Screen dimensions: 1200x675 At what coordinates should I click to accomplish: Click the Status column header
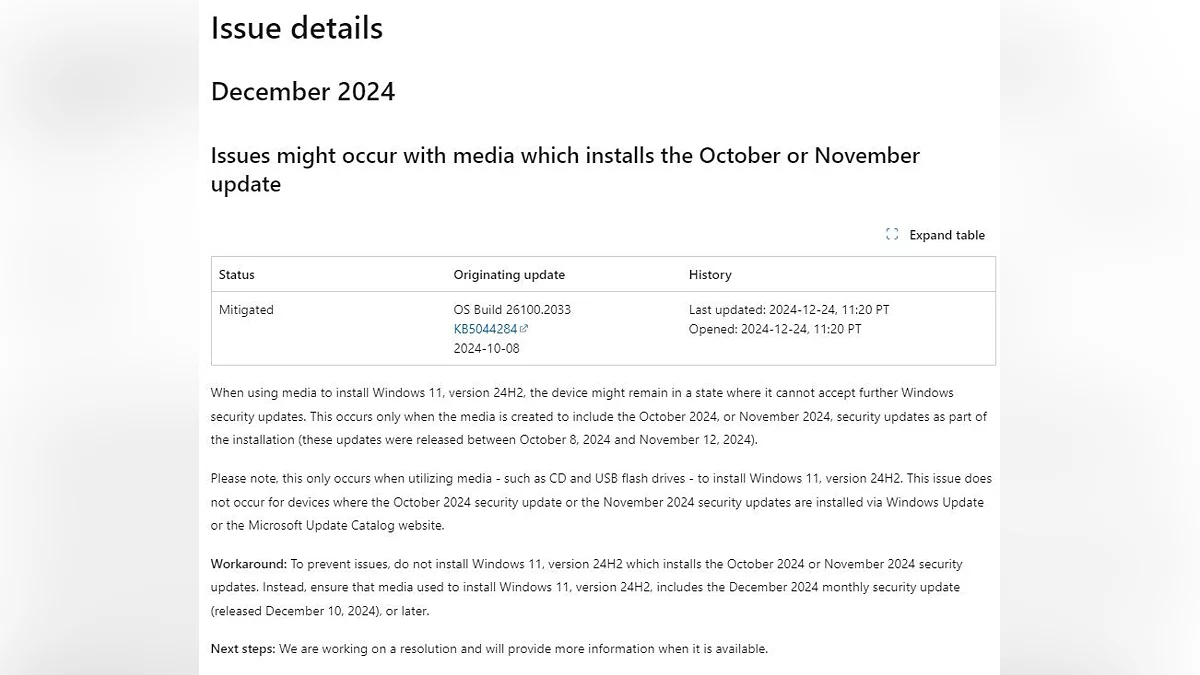[237, 275]
